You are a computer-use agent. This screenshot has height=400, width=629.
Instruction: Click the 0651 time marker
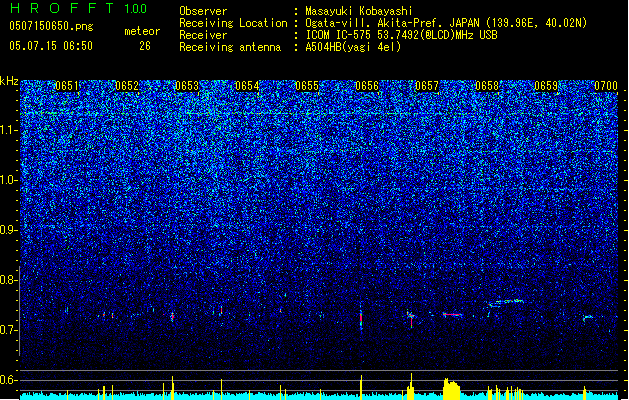tap(67, 86)
